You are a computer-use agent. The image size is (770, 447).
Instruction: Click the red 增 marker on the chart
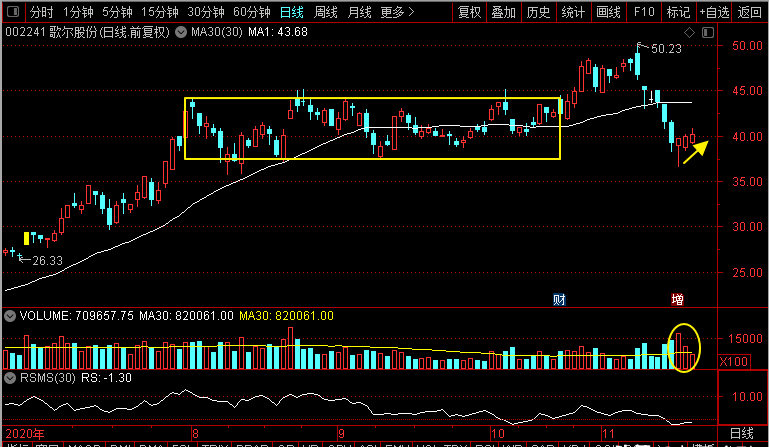pyautogui.click(x=677, y=299)
